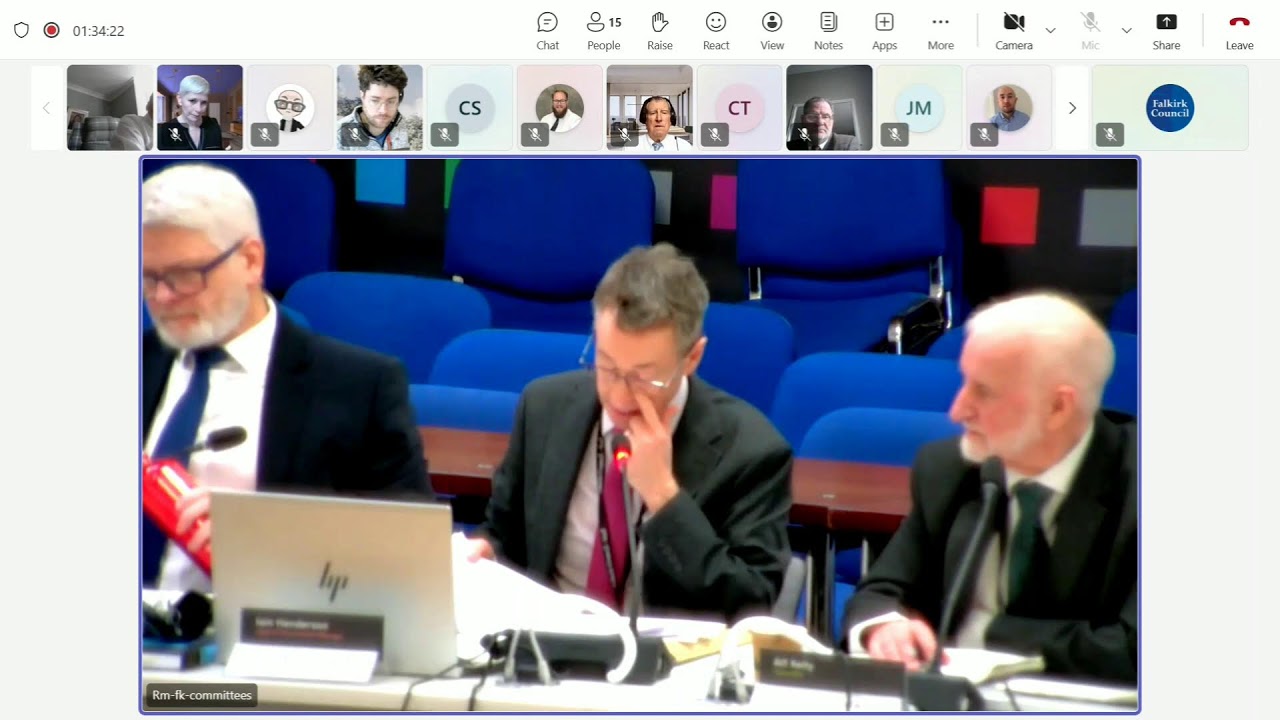The height and width of the screenshot is (720, 1280).
Task: Click muted mic icon on JM tile
Action: coord(894,134)
